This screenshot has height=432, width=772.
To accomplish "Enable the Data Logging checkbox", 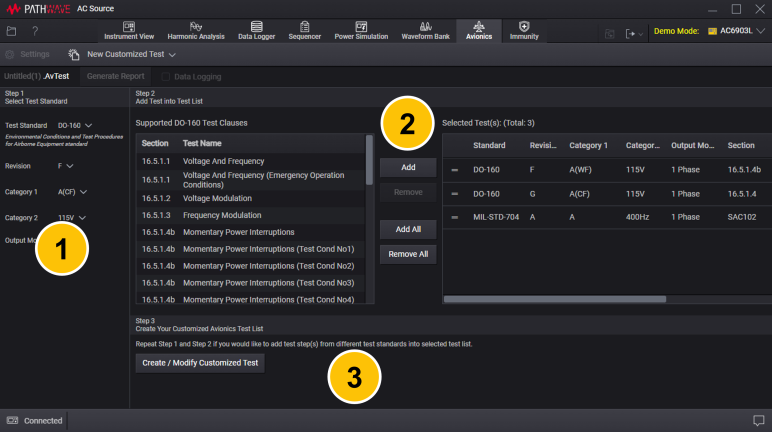I will (x=166, y=76).
